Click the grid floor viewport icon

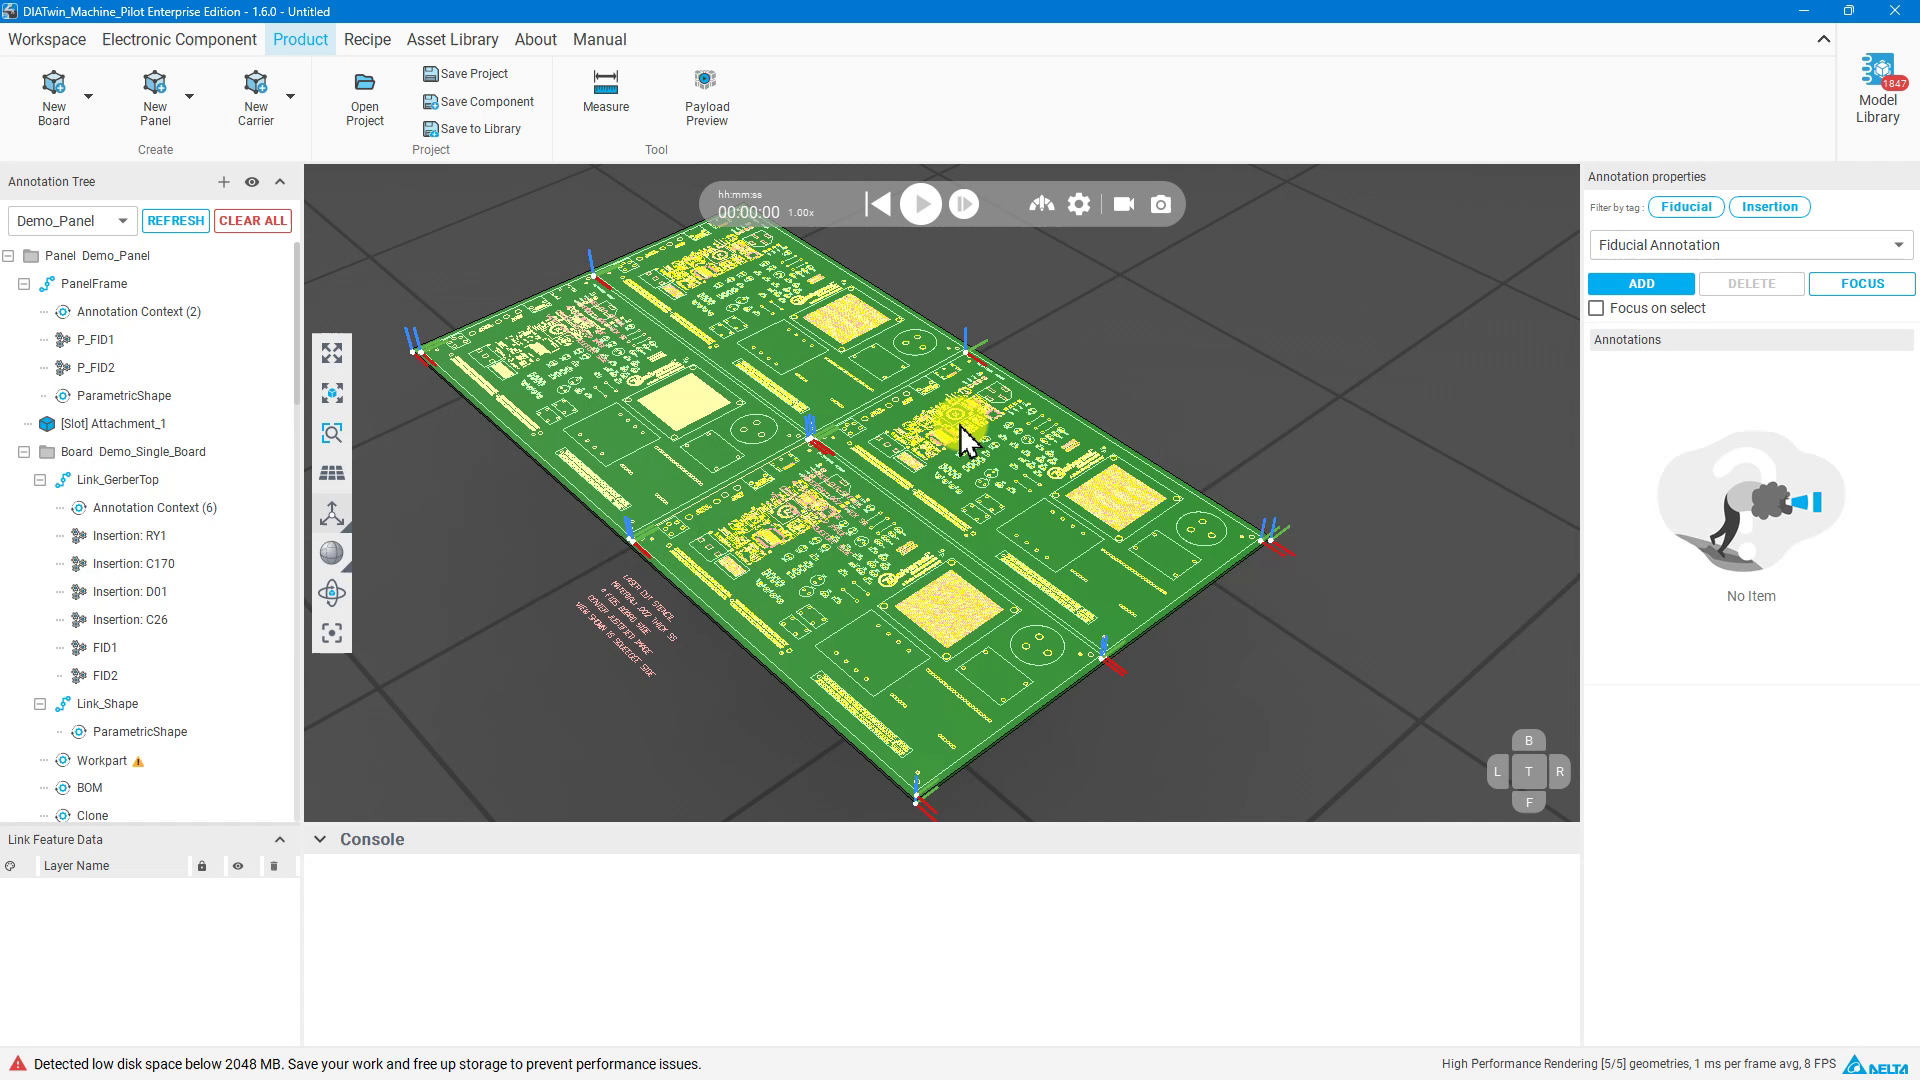(332, 473)
